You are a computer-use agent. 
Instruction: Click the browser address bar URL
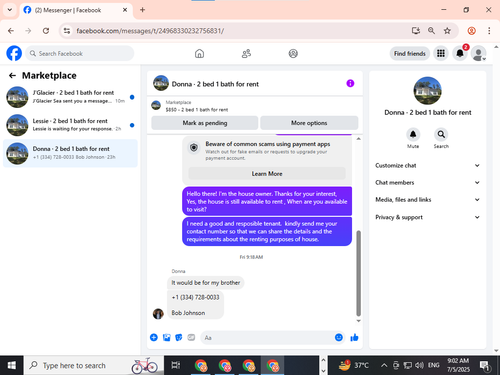tap(150, 31)
